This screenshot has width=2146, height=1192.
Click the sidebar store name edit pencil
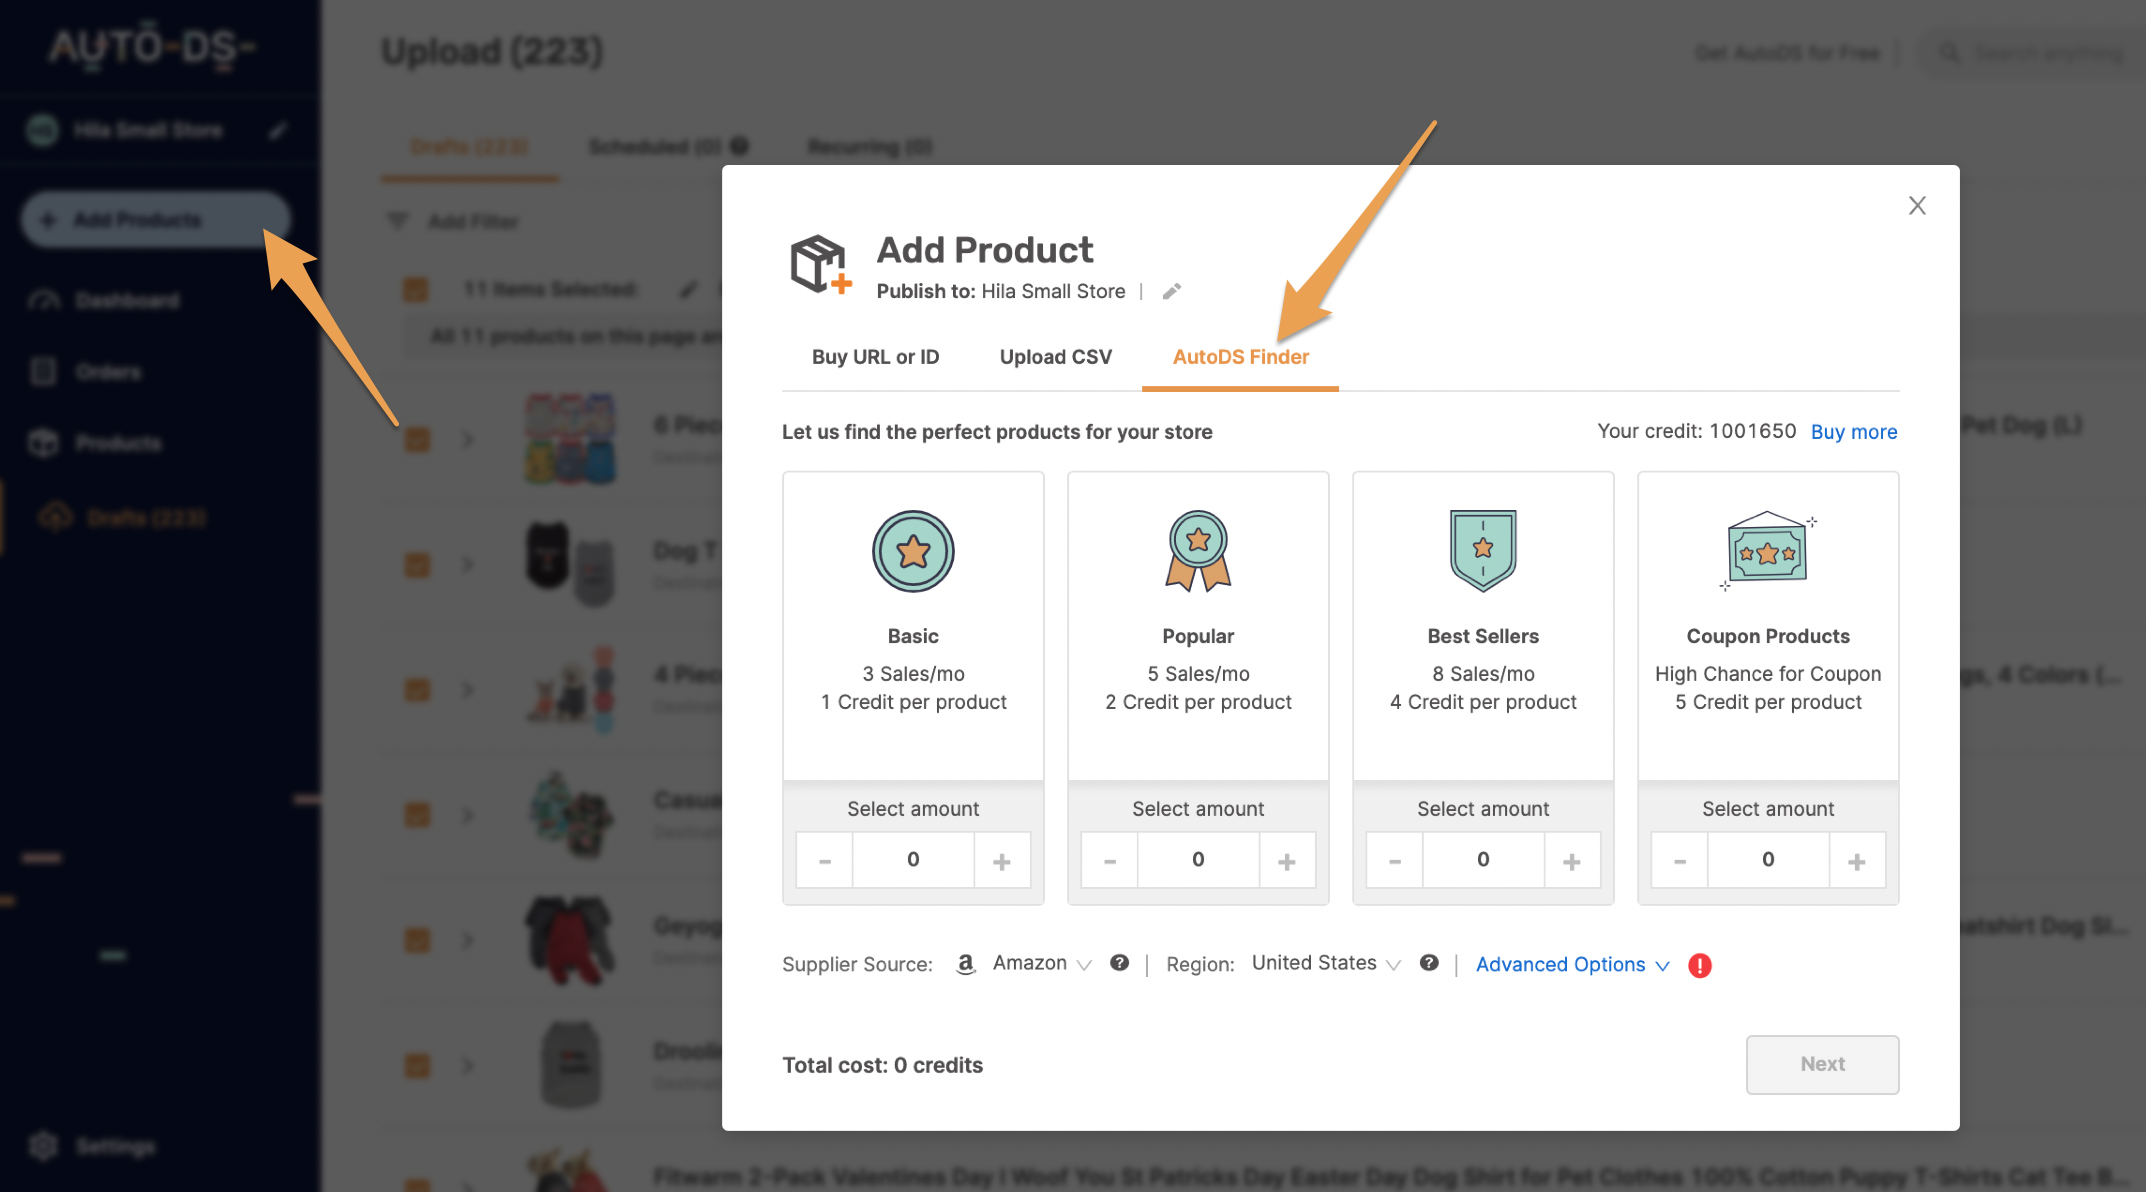[278, 130]
